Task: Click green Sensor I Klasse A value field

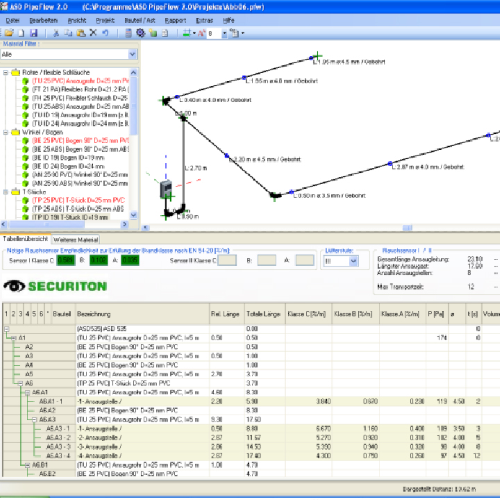Action: click(x=130, y=260)
